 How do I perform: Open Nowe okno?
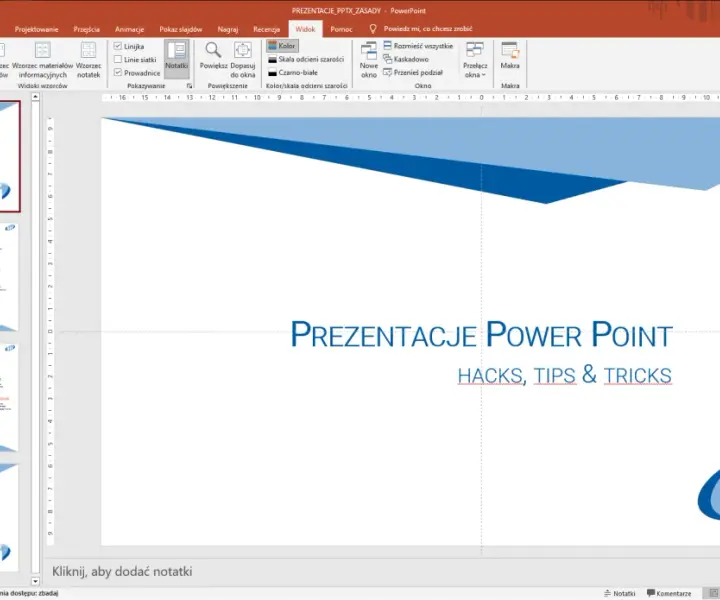point(369,60)
